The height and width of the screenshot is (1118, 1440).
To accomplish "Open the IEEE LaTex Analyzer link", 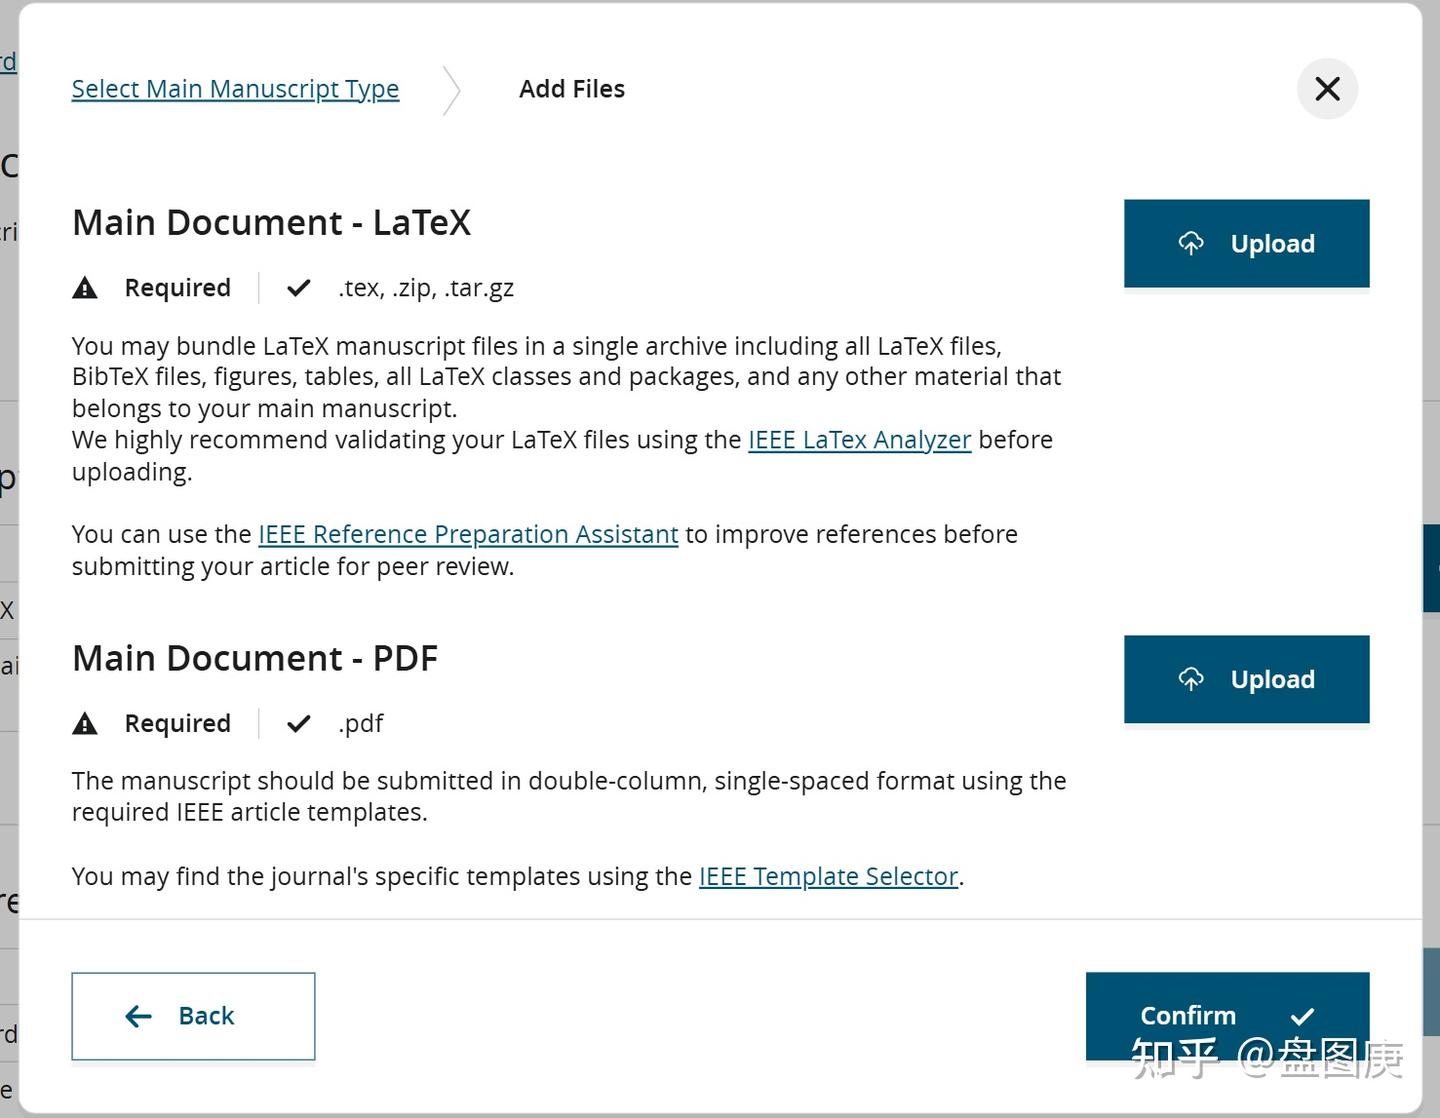I will click(860, 440).
